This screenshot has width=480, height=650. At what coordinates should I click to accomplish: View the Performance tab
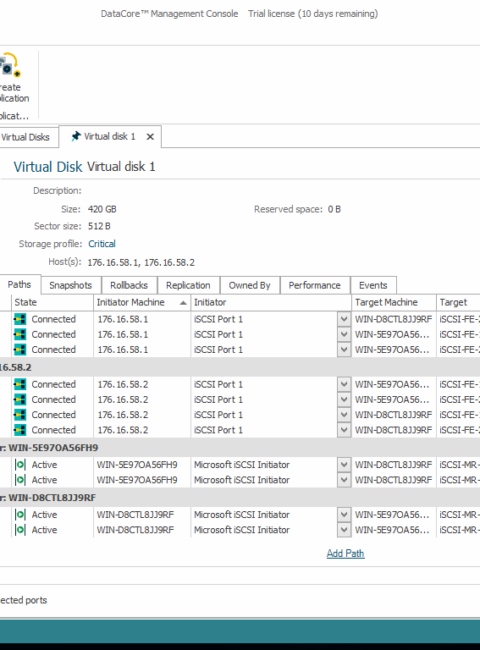[315, 285]
